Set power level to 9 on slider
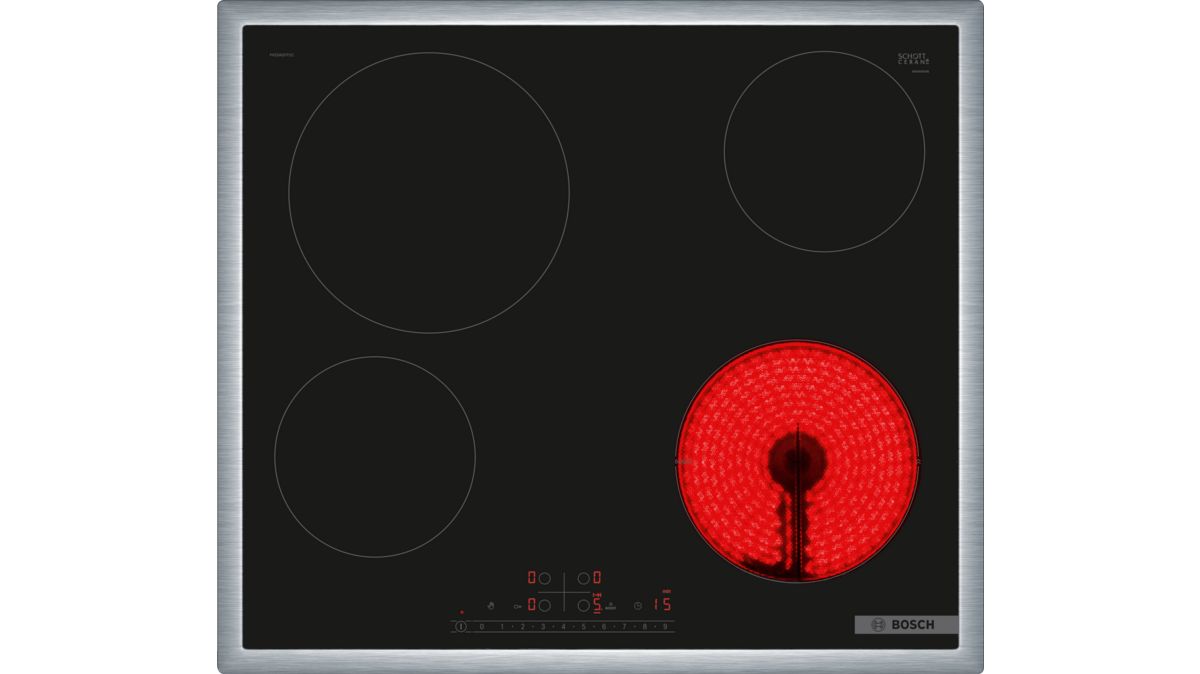The image size is (1200, 674). click(x=666, y=627)
